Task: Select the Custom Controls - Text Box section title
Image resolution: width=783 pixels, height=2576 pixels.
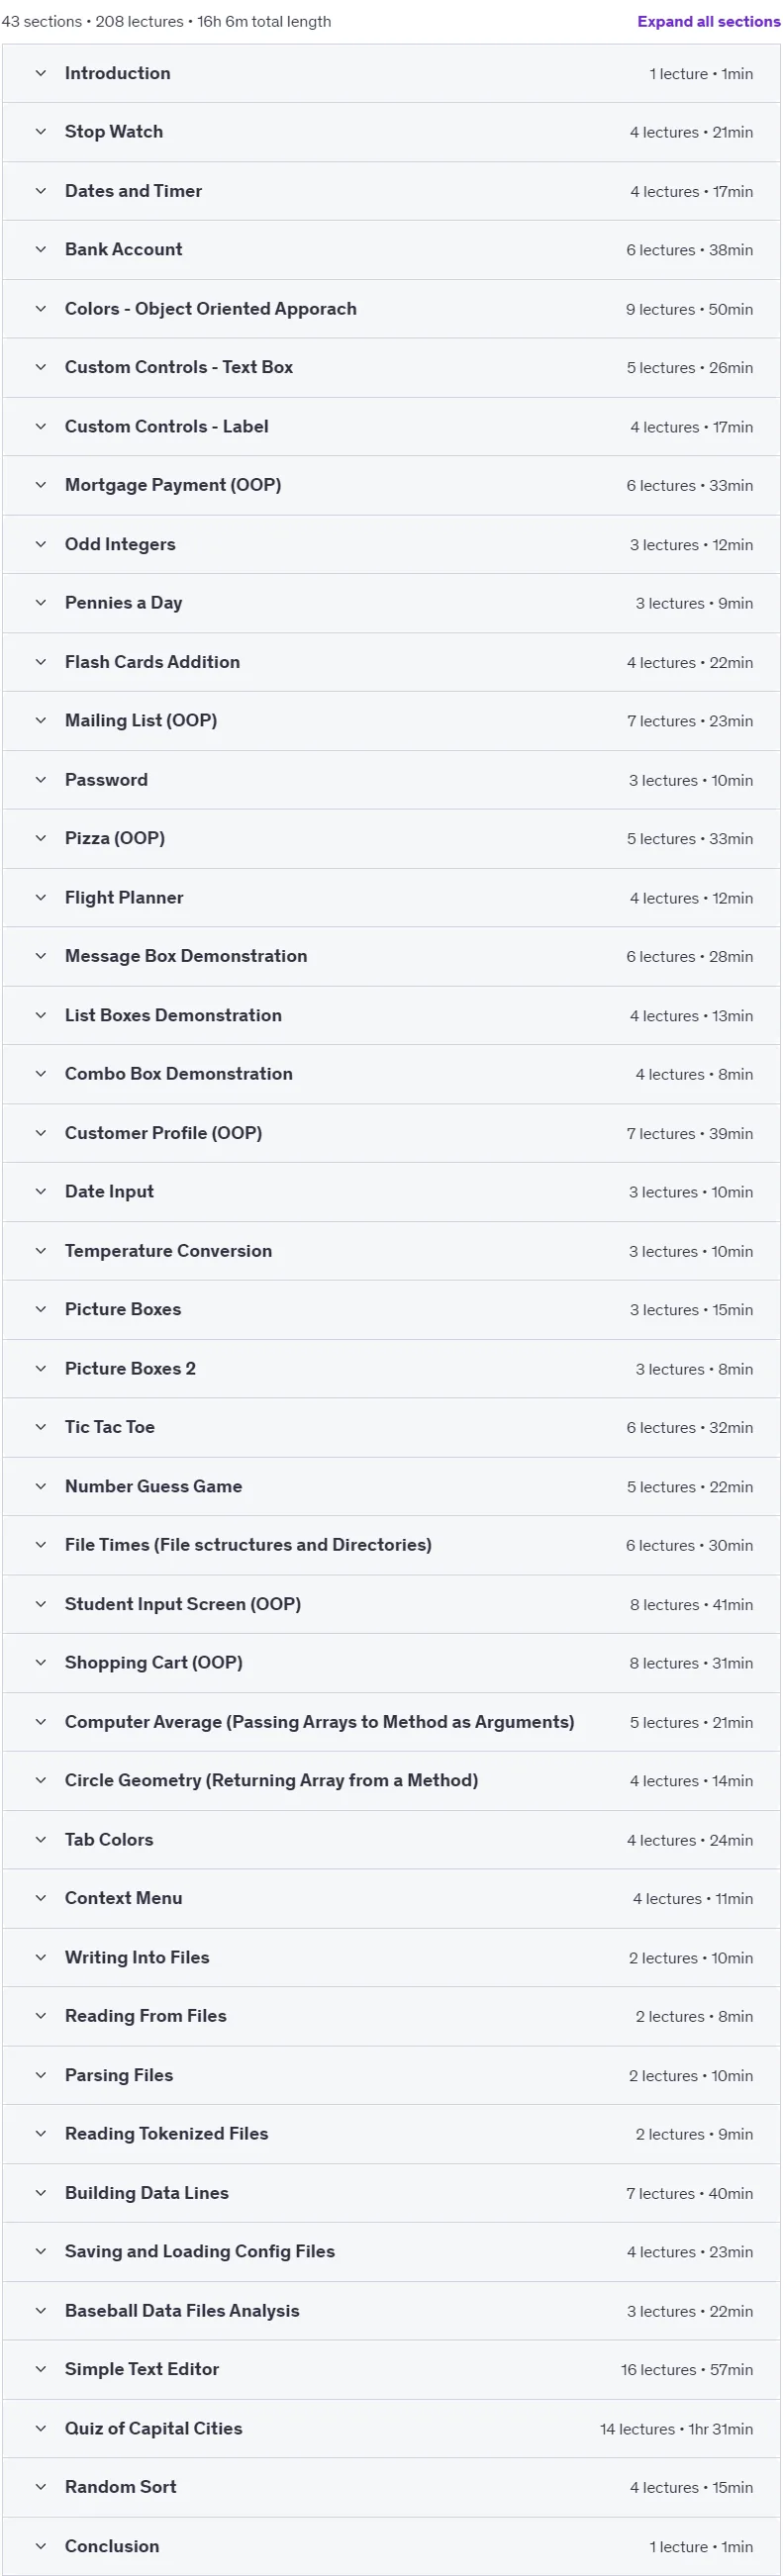Action: pyautogui.click(x=179, y=367)
